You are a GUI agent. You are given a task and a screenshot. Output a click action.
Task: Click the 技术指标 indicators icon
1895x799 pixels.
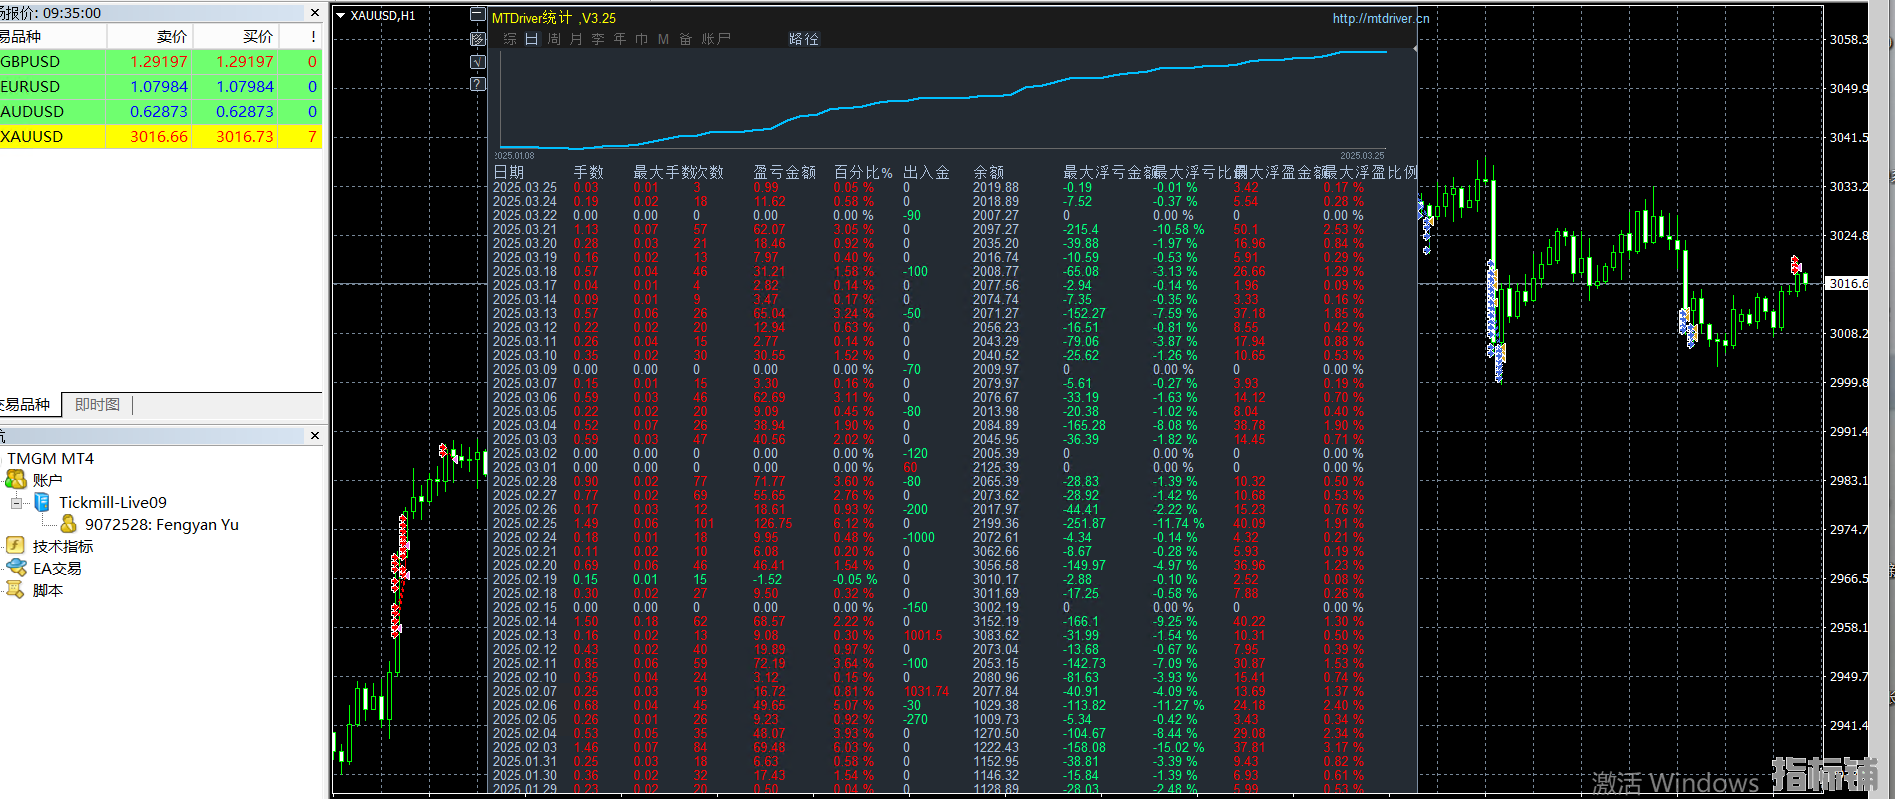[x=16, y=546]
